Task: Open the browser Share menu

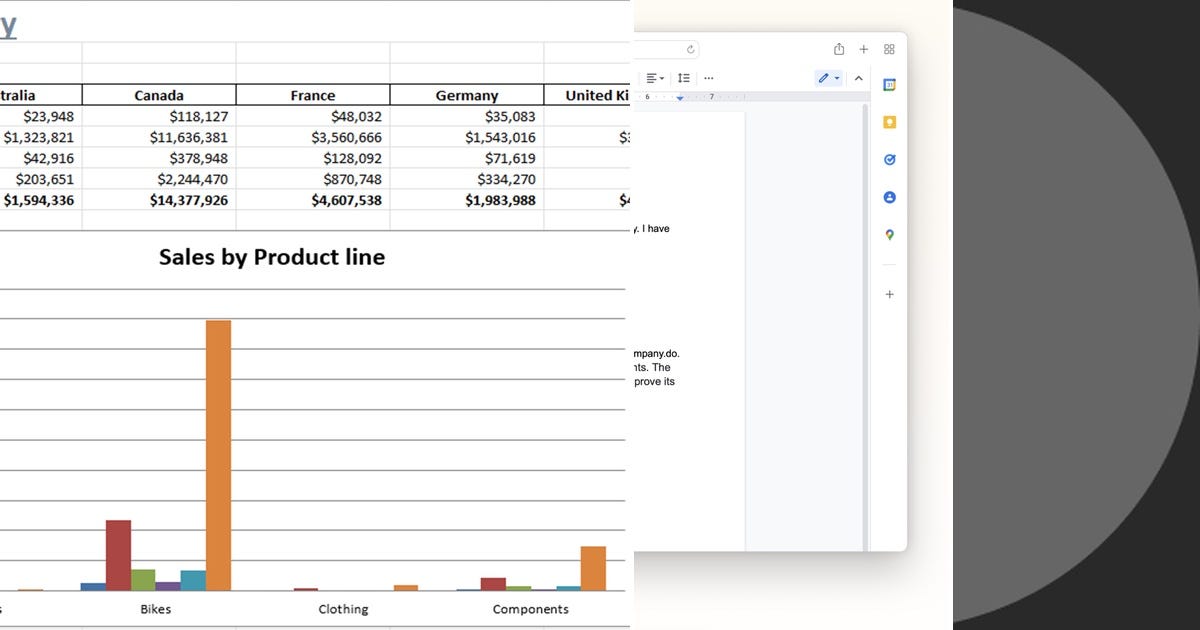Action: [839, 49]
